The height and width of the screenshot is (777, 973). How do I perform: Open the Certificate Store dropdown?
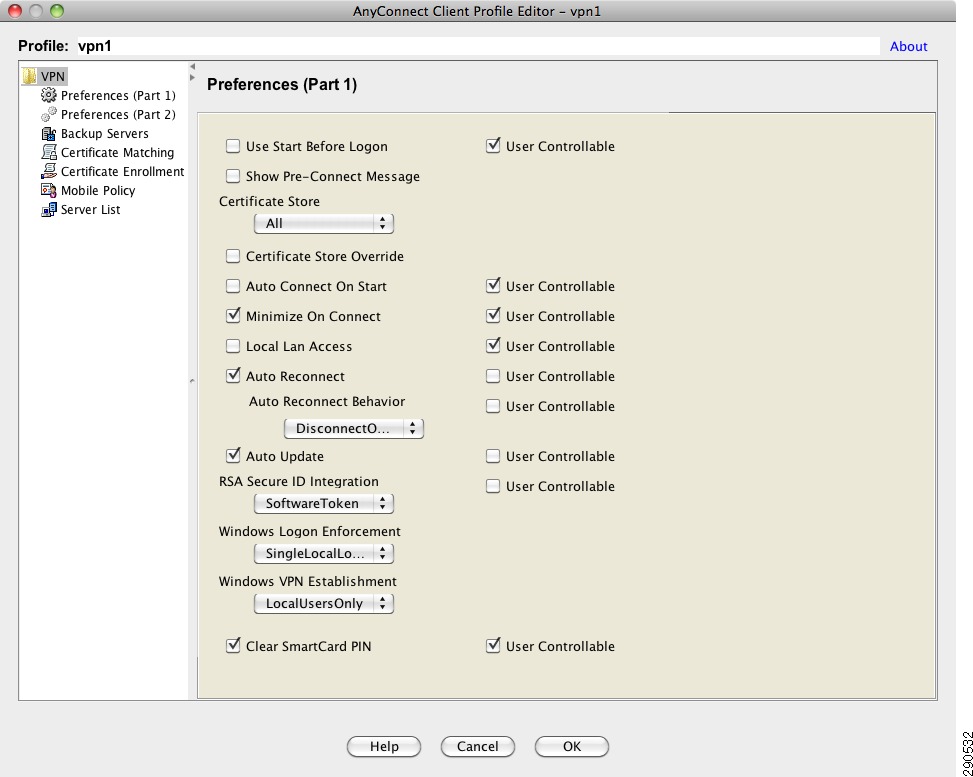324,223
